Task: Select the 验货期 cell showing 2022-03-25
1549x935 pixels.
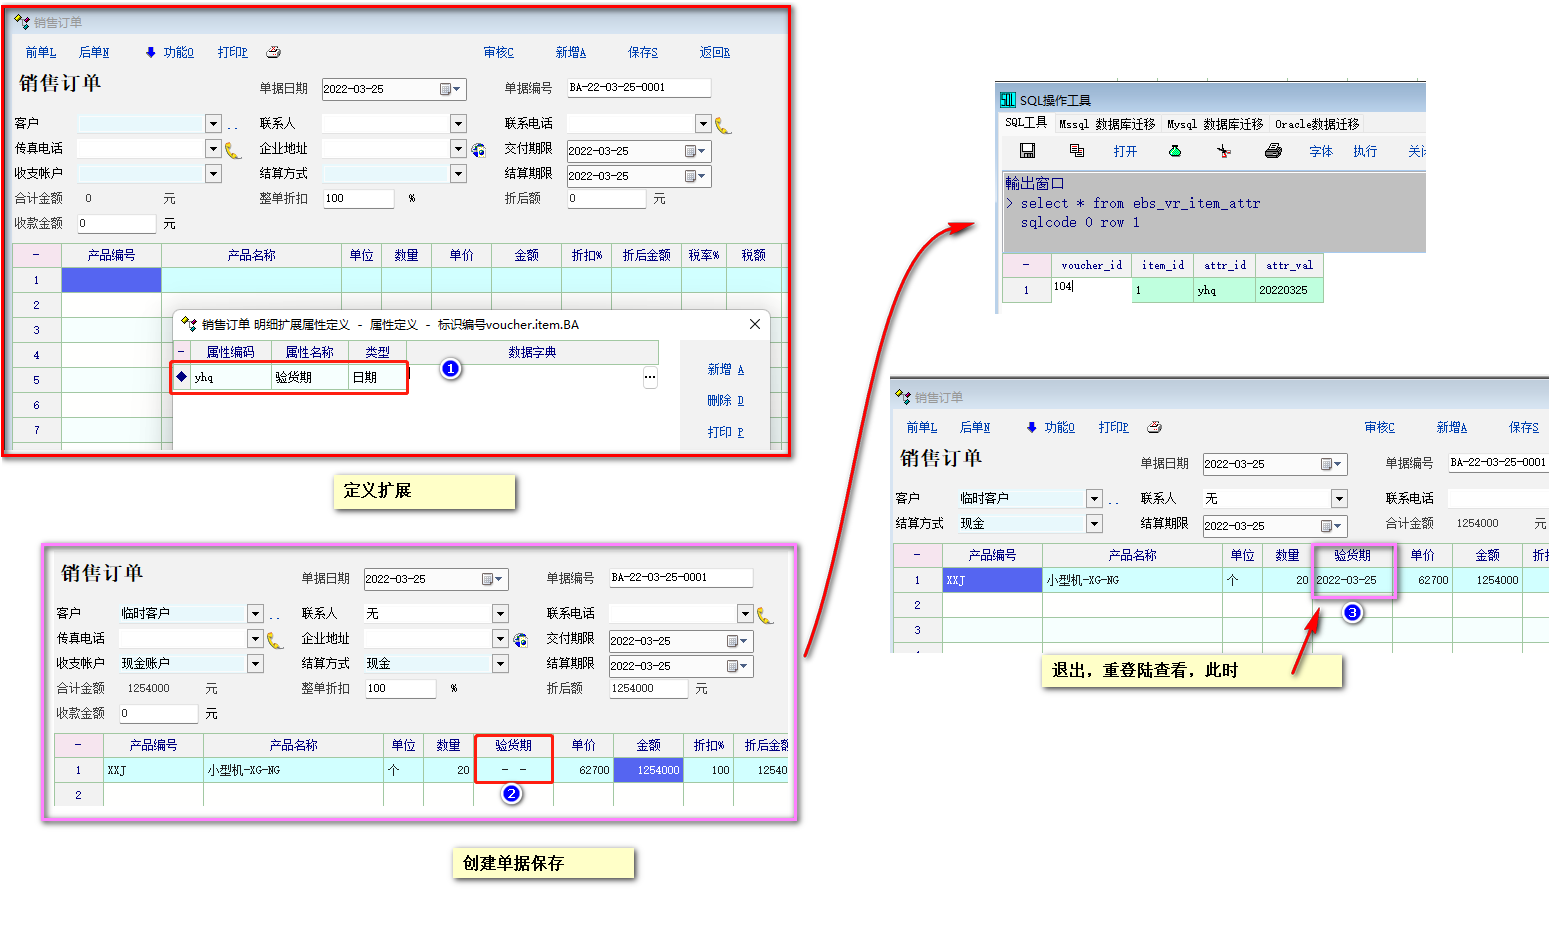Action: [1351, 580]
